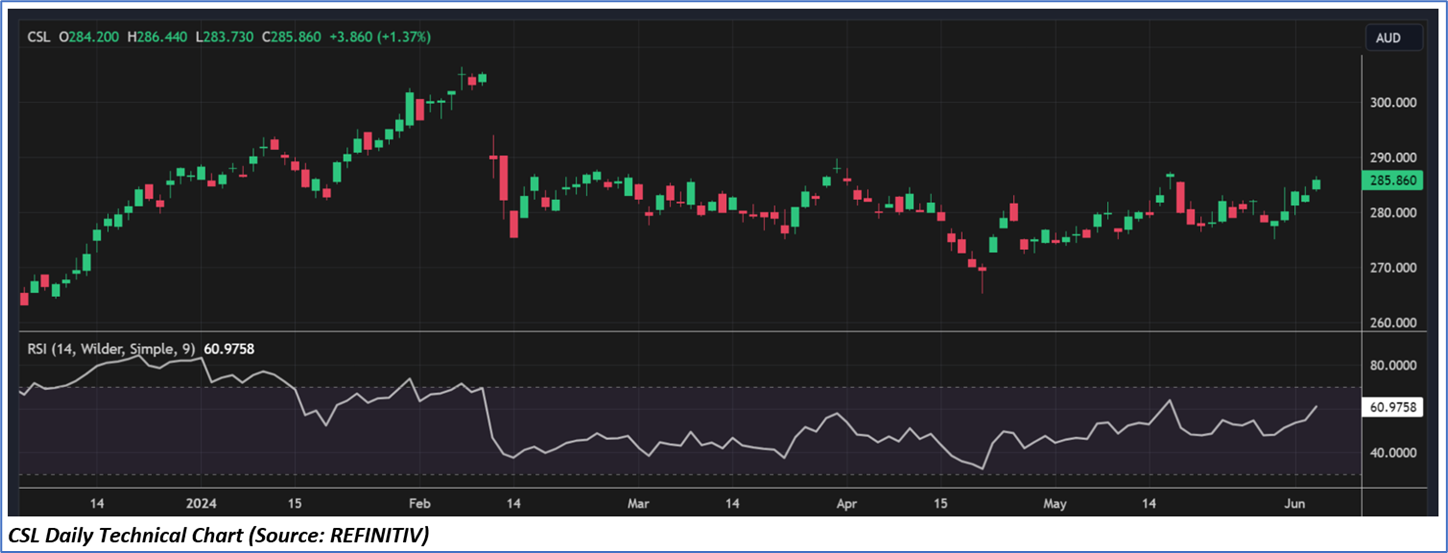Click the 270.000 price axis label
Screen dimensions: 1448x553
point(1393,268)
